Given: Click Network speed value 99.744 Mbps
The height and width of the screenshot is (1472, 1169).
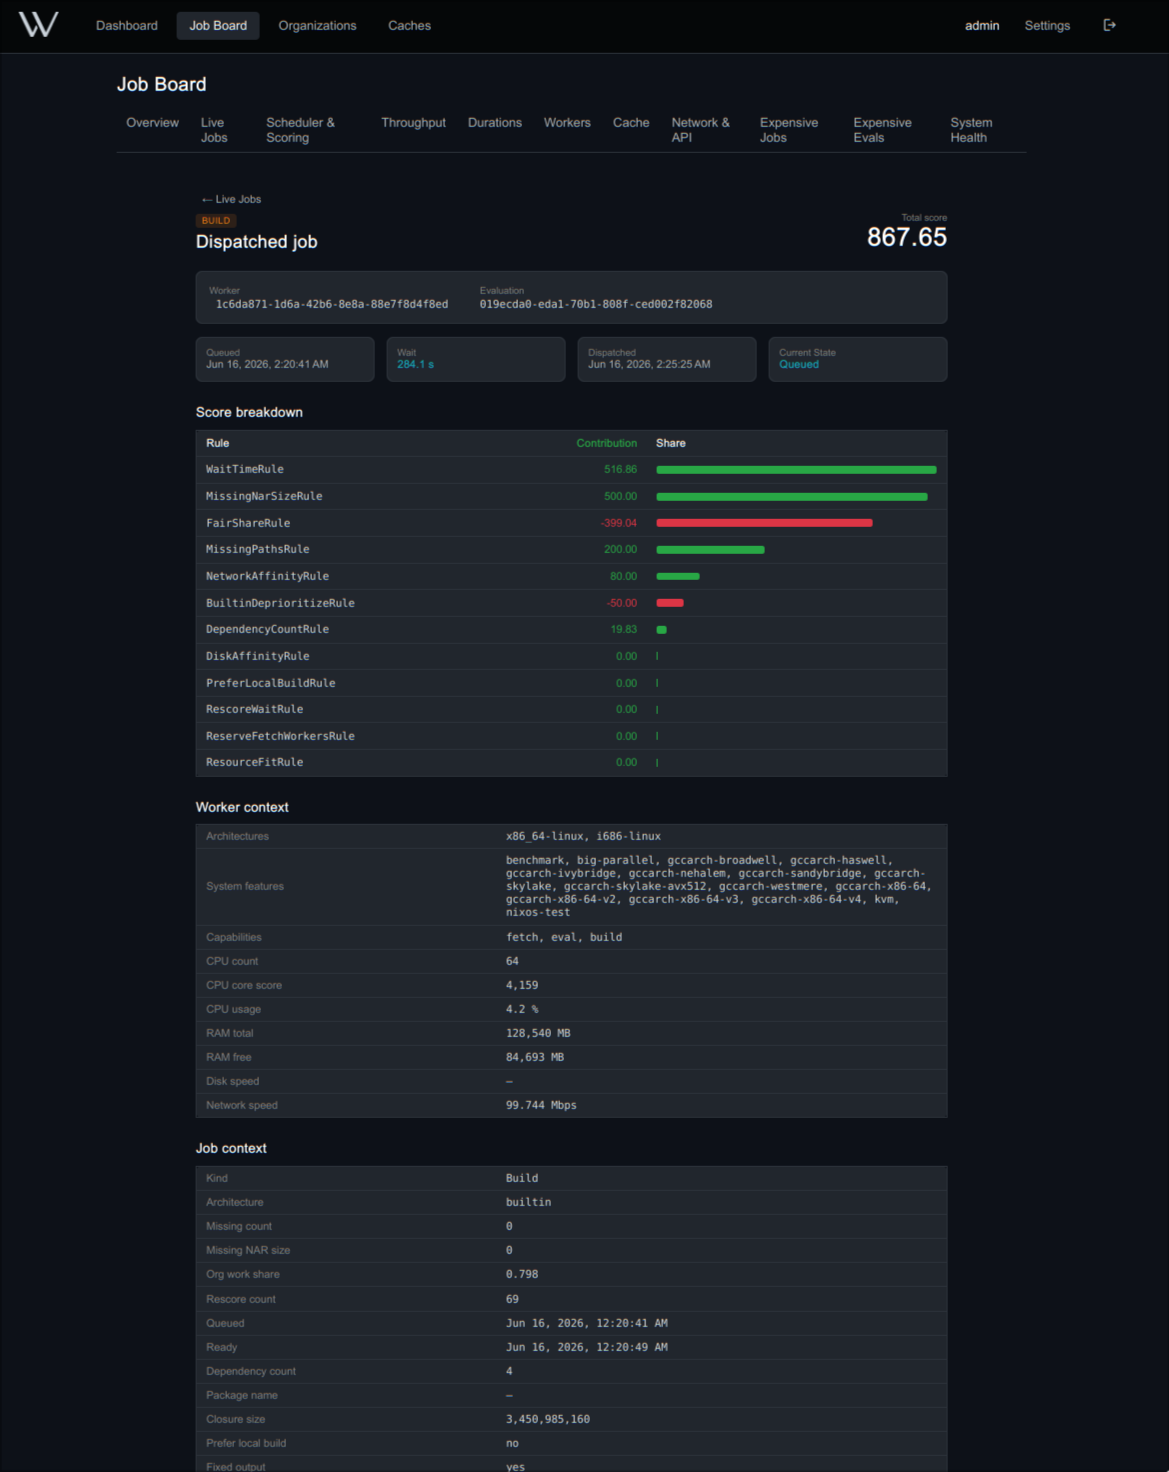Looking at the screenshot, I should coord(541,1105).
